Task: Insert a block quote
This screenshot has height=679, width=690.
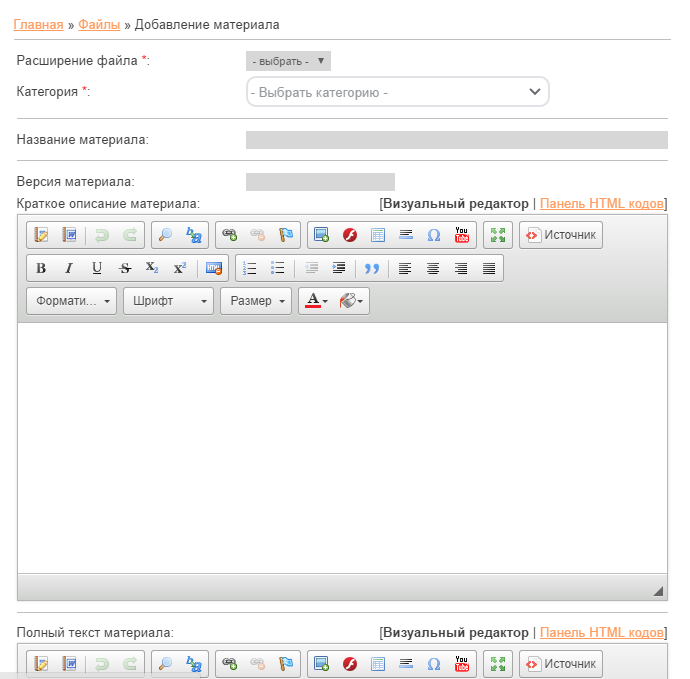Action: click(372, 268)
